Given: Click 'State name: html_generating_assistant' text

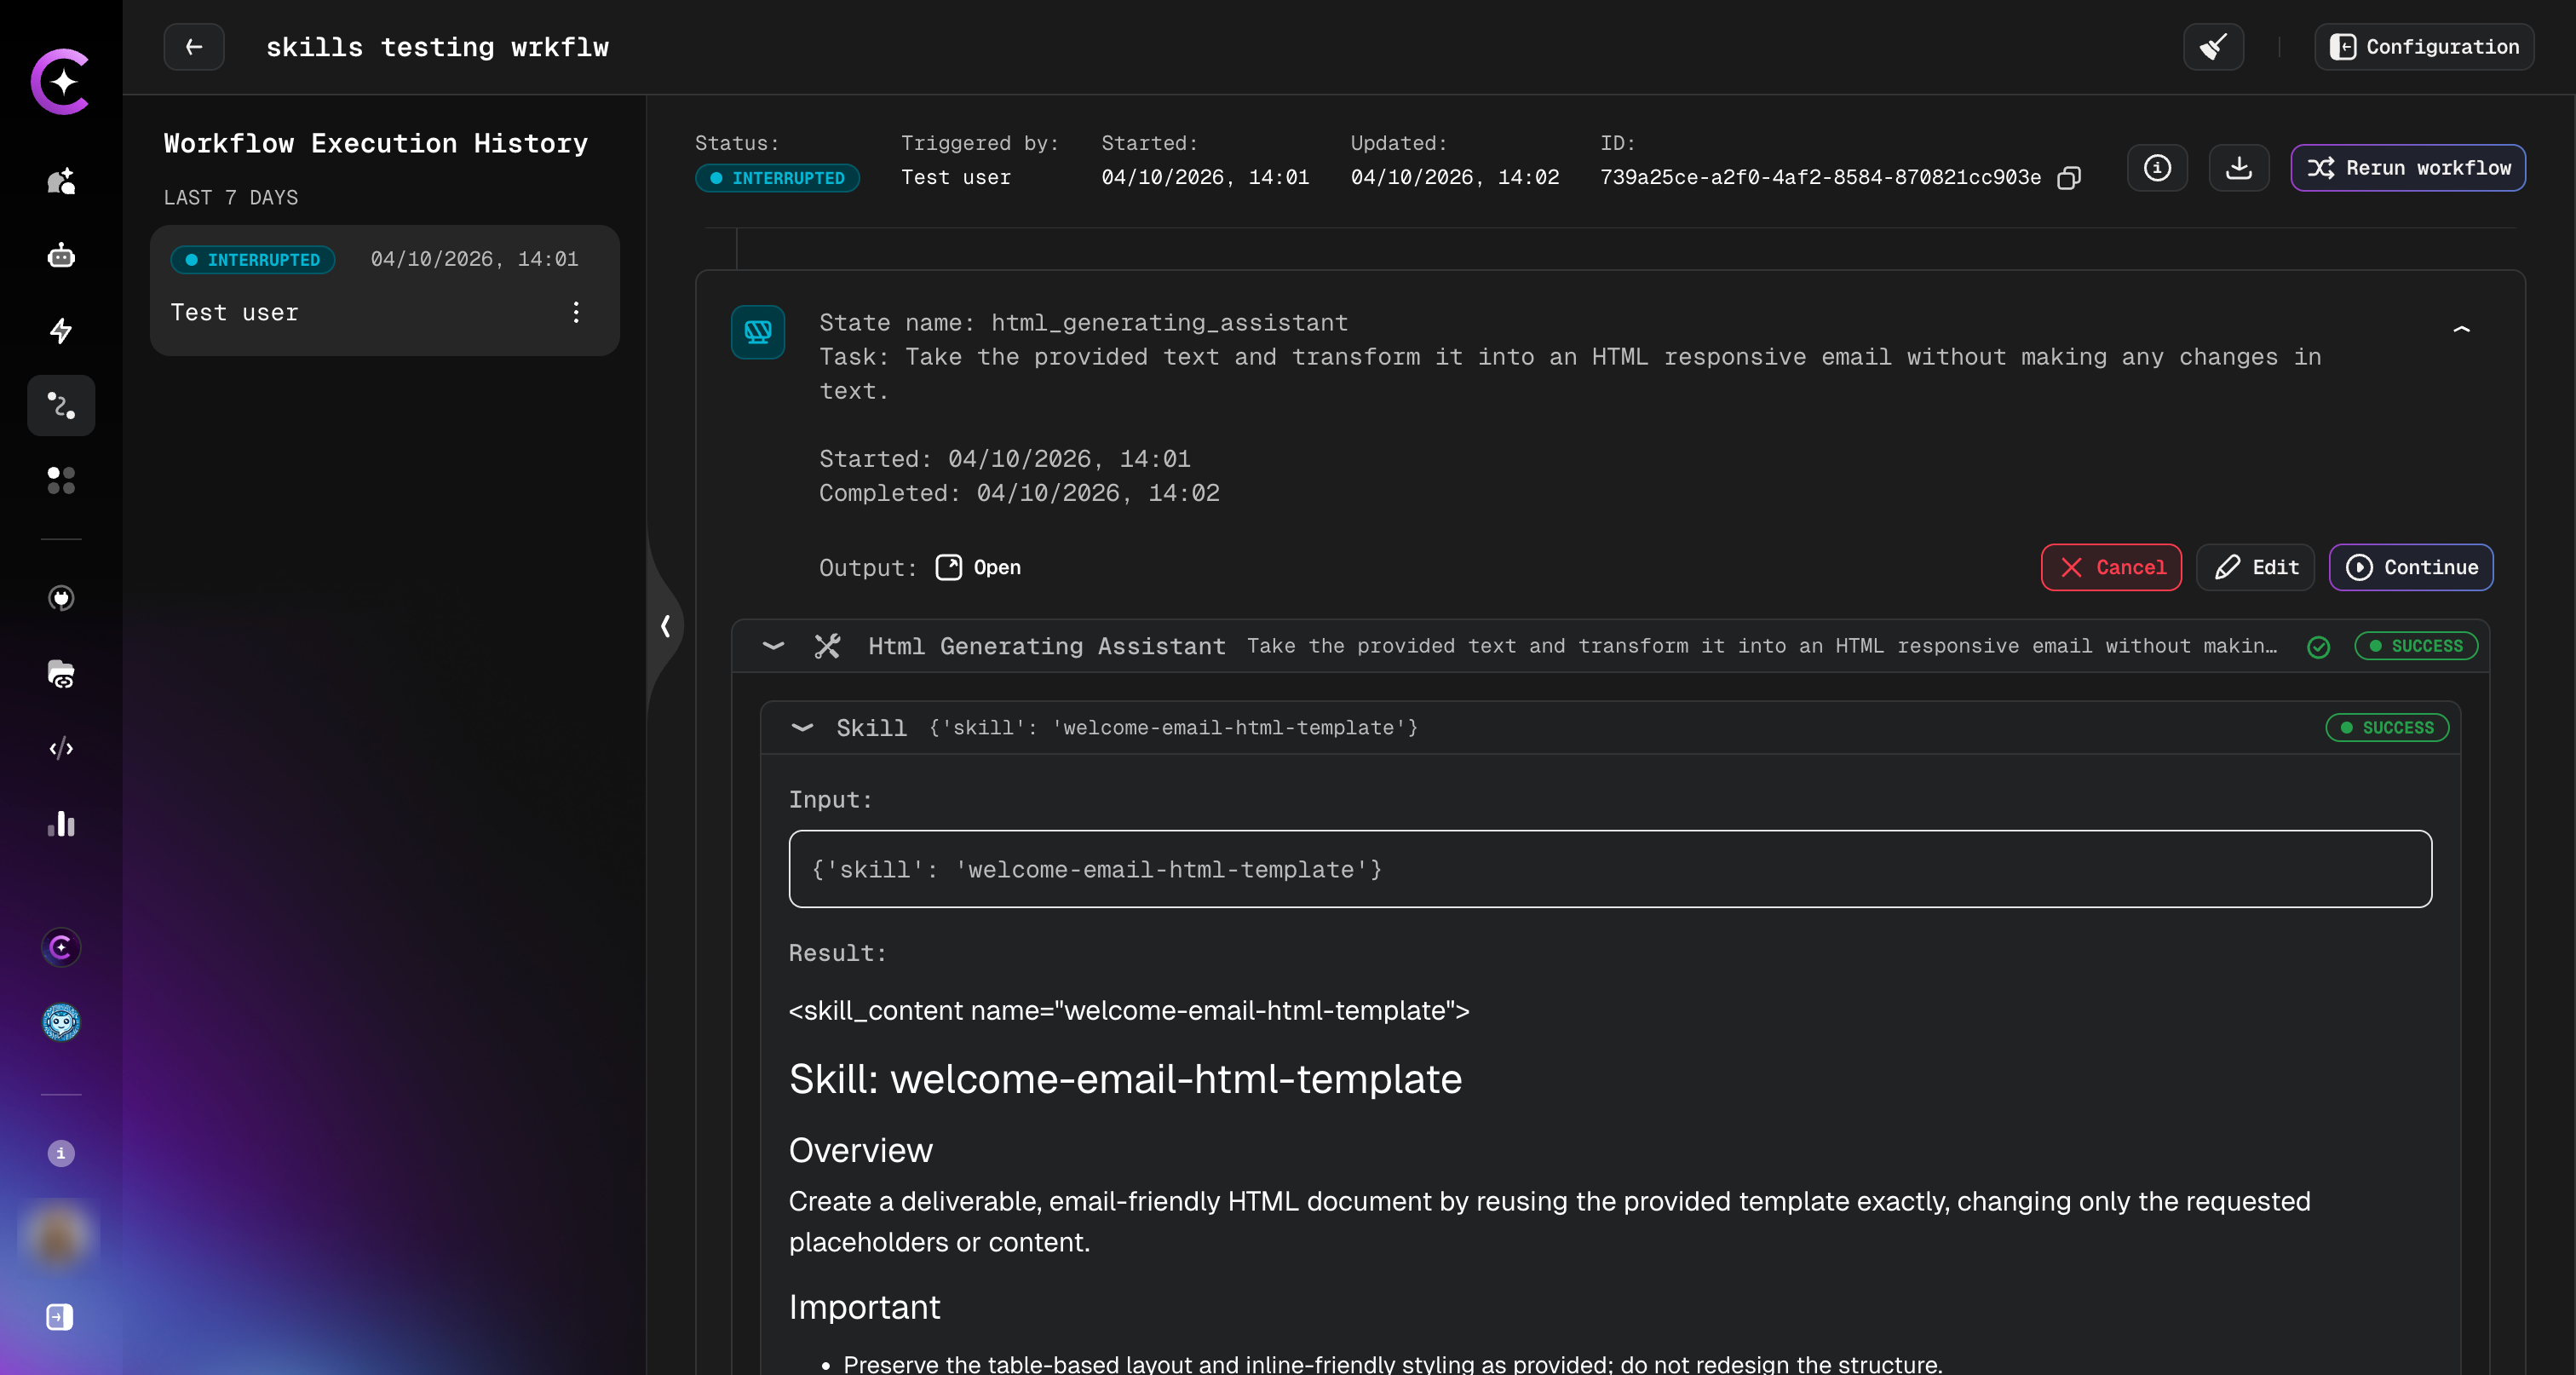Looking at the screenshot, I should pos(1083,323).
